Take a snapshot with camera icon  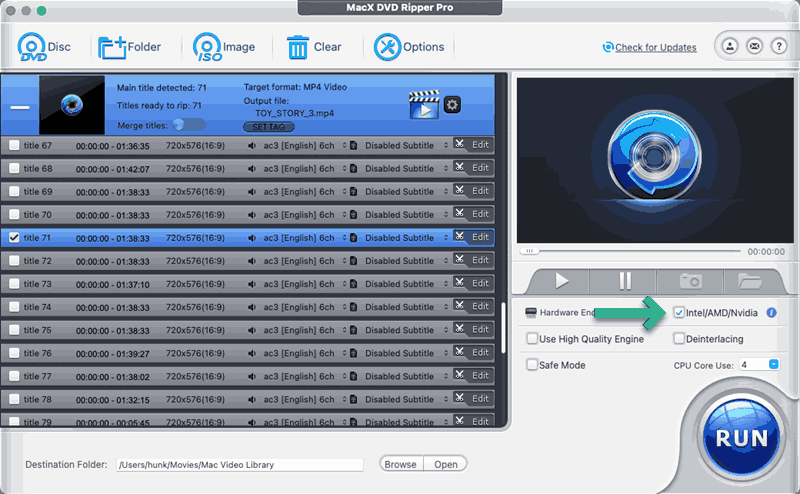pos(691,281)
